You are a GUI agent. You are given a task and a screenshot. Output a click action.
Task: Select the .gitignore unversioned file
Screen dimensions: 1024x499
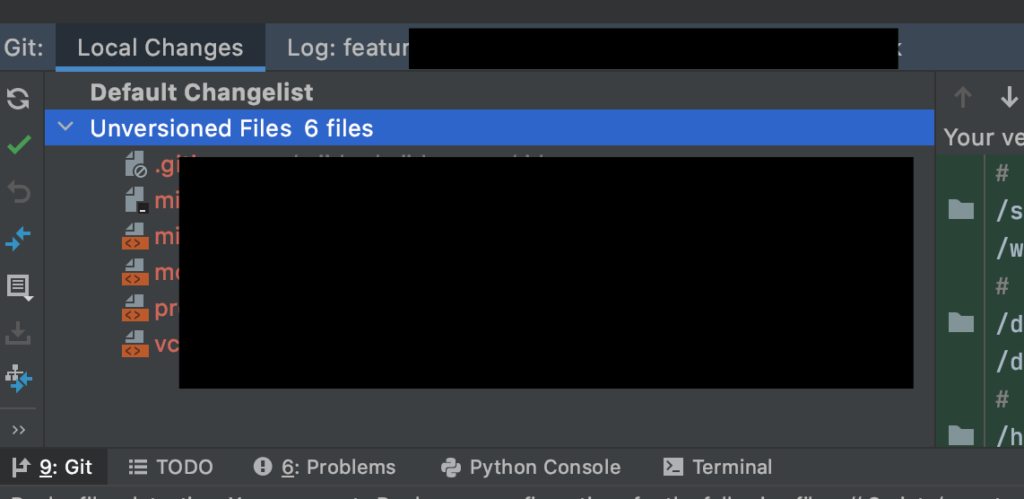click(160, 166)
